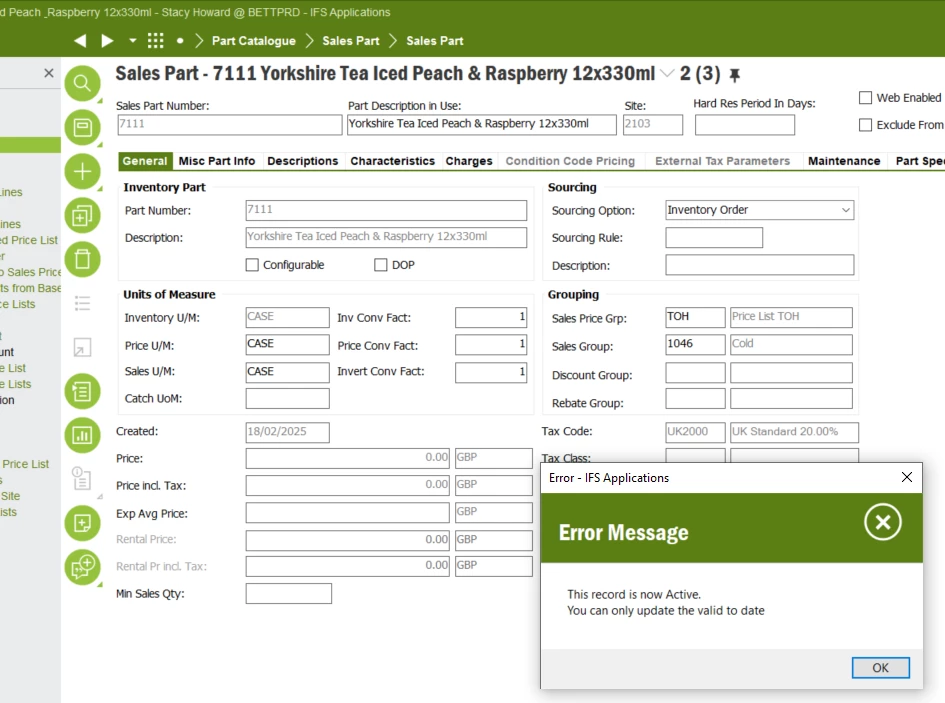Open Price List link in navigator
This screenshot has width=945, height=703.
25,464
